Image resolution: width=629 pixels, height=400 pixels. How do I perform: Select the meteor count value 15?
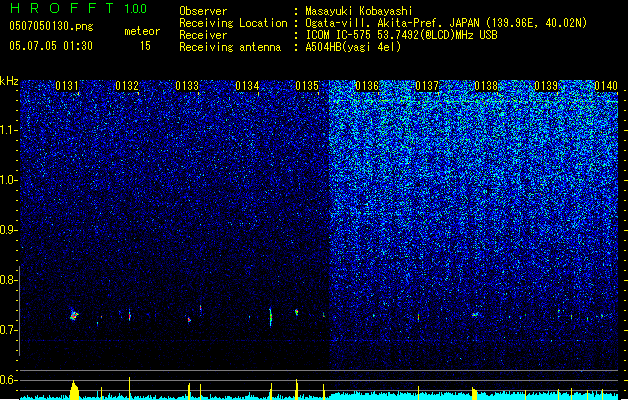pos(145,46)
